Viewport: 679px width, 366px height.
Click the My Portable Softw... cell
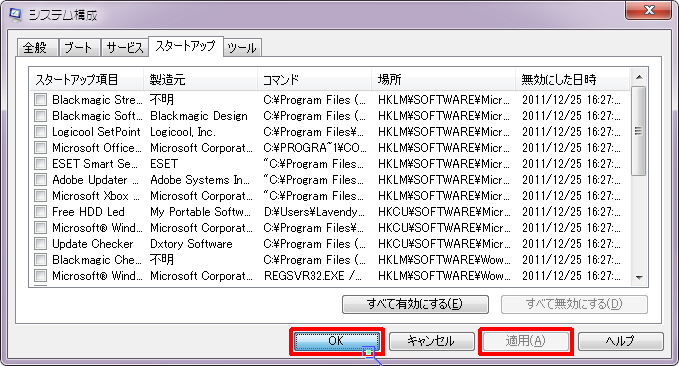pos(200,212)
